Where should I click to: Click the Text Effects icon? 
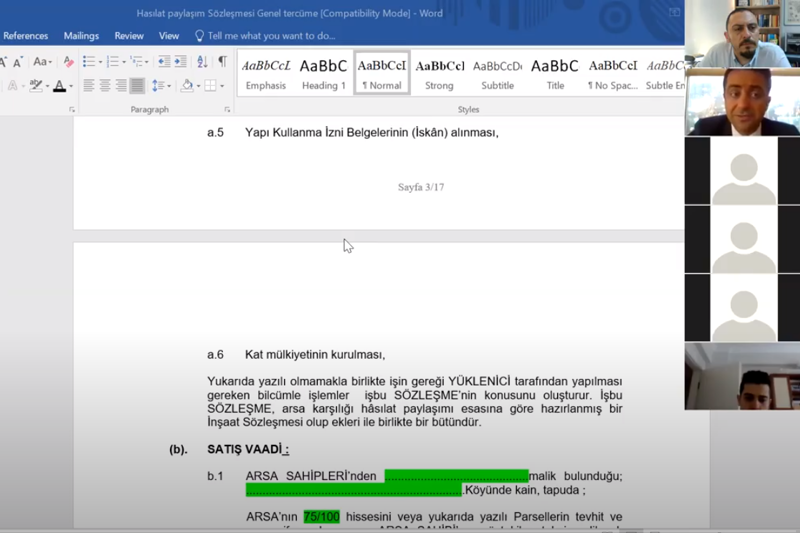[12, 86]
